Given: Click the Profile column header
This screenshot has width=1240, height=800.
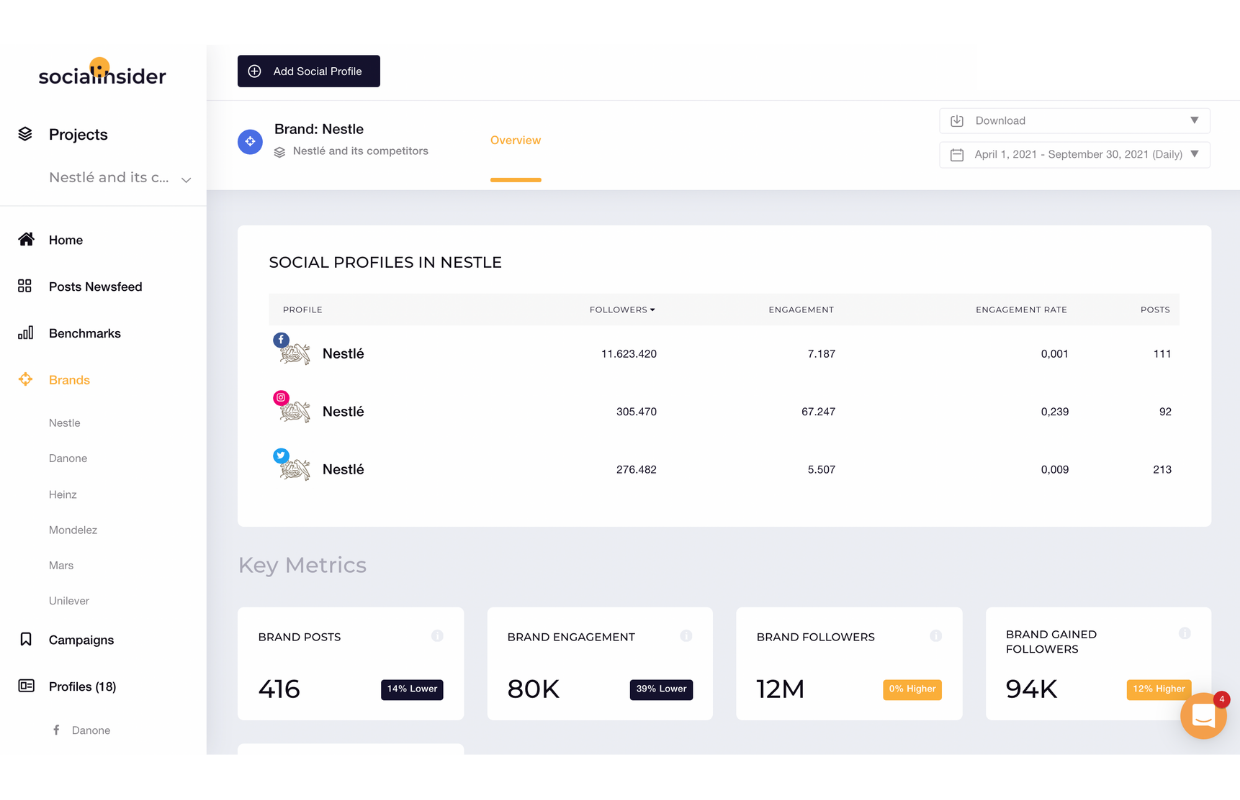Looking at the screenshot, I should 302,310.
